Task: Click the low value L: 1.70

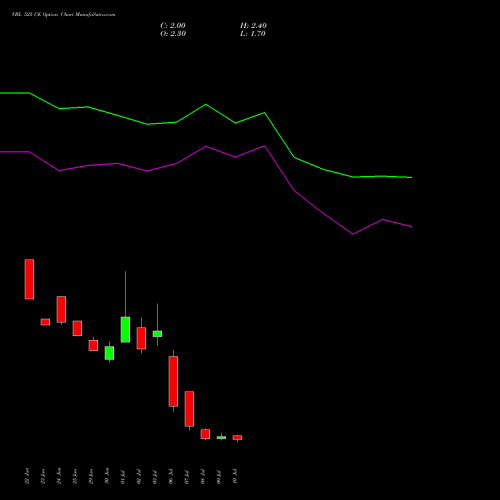Action: 253,34
